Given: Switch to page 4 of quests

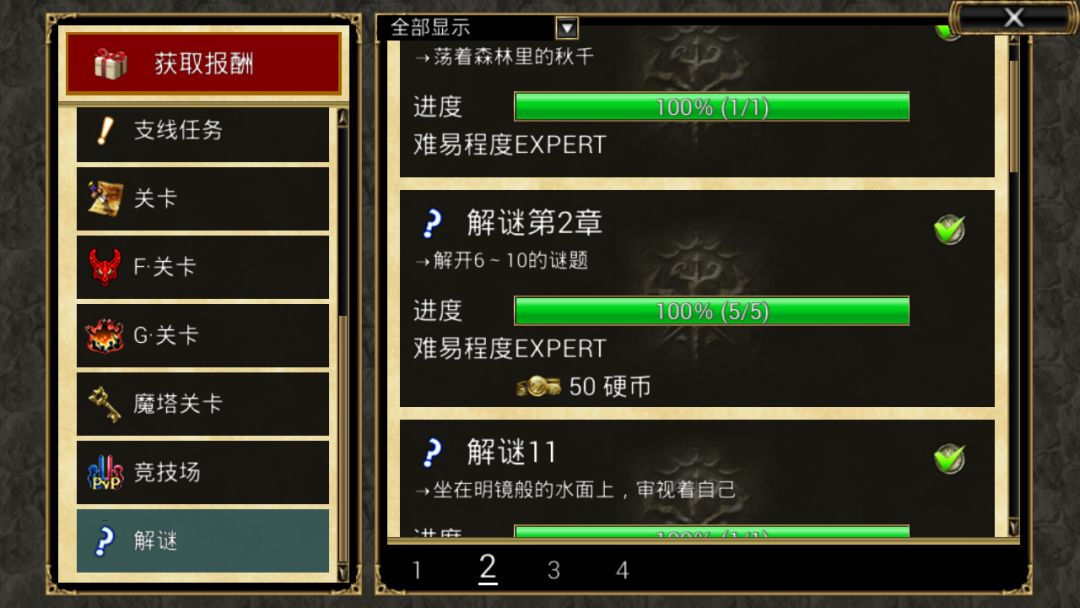Looking at the screenshot, I should pyautogui.click(x=622, y=570).
